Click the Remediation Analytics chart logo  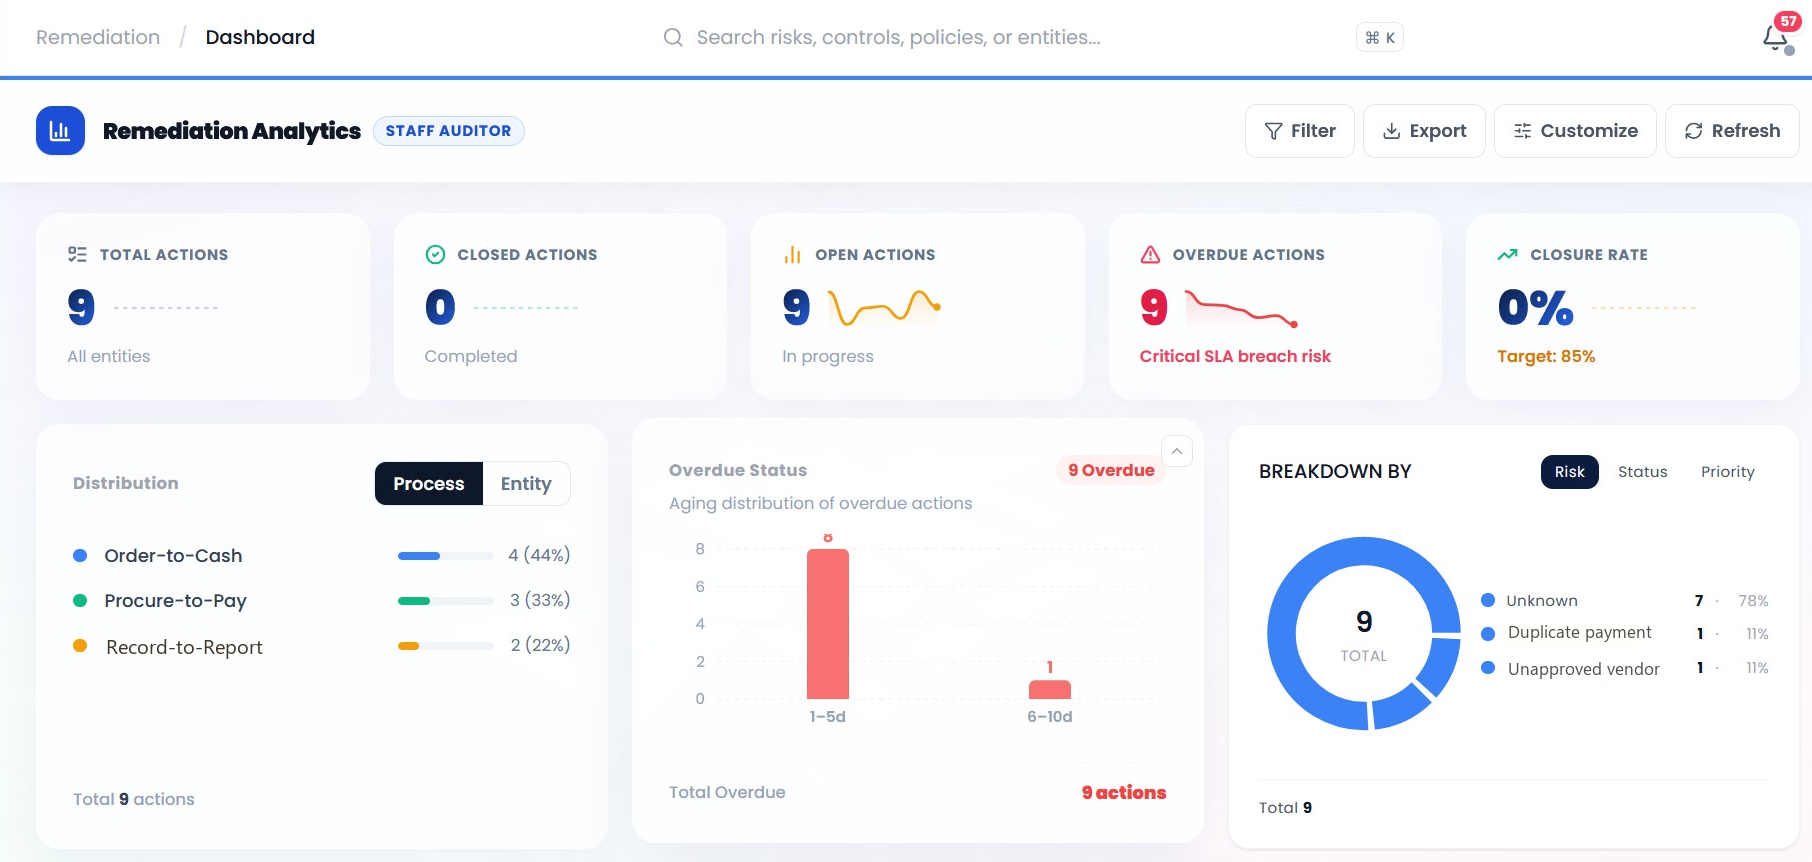(x=60, y=131)
